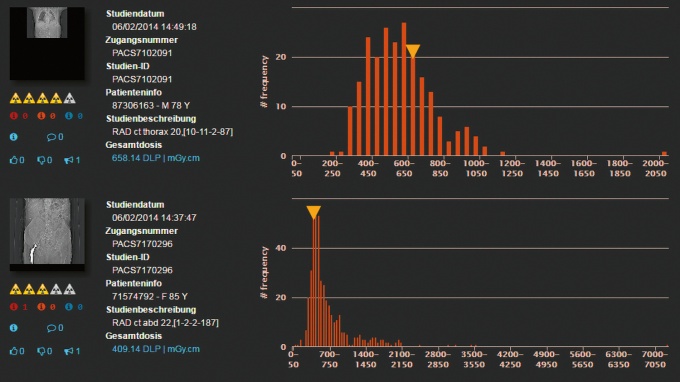Viewport: 680px width, 382px height.
Task: Select fifth radiation rating icon, thorax study
Action: [x=69, y=98]
